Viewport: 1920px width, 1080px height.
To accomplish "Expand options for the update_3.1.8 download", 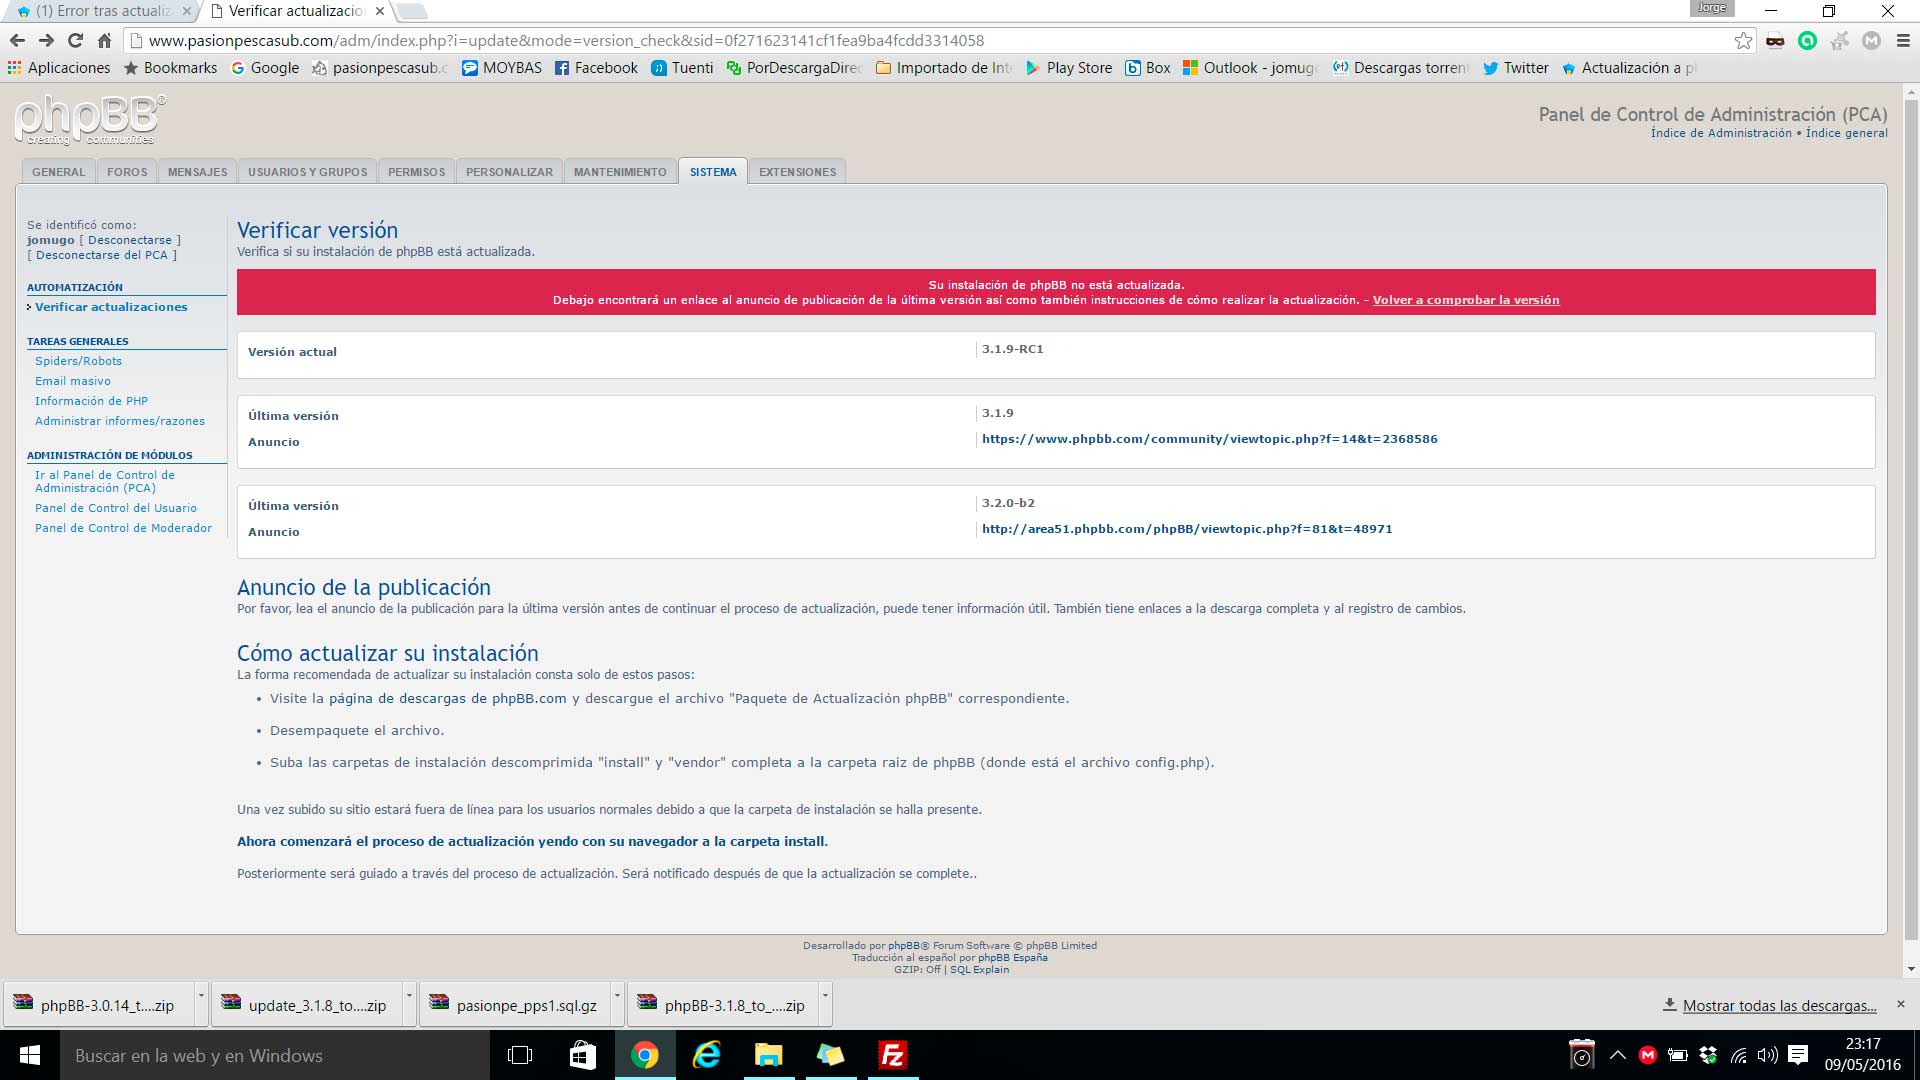I will (409, 996).
